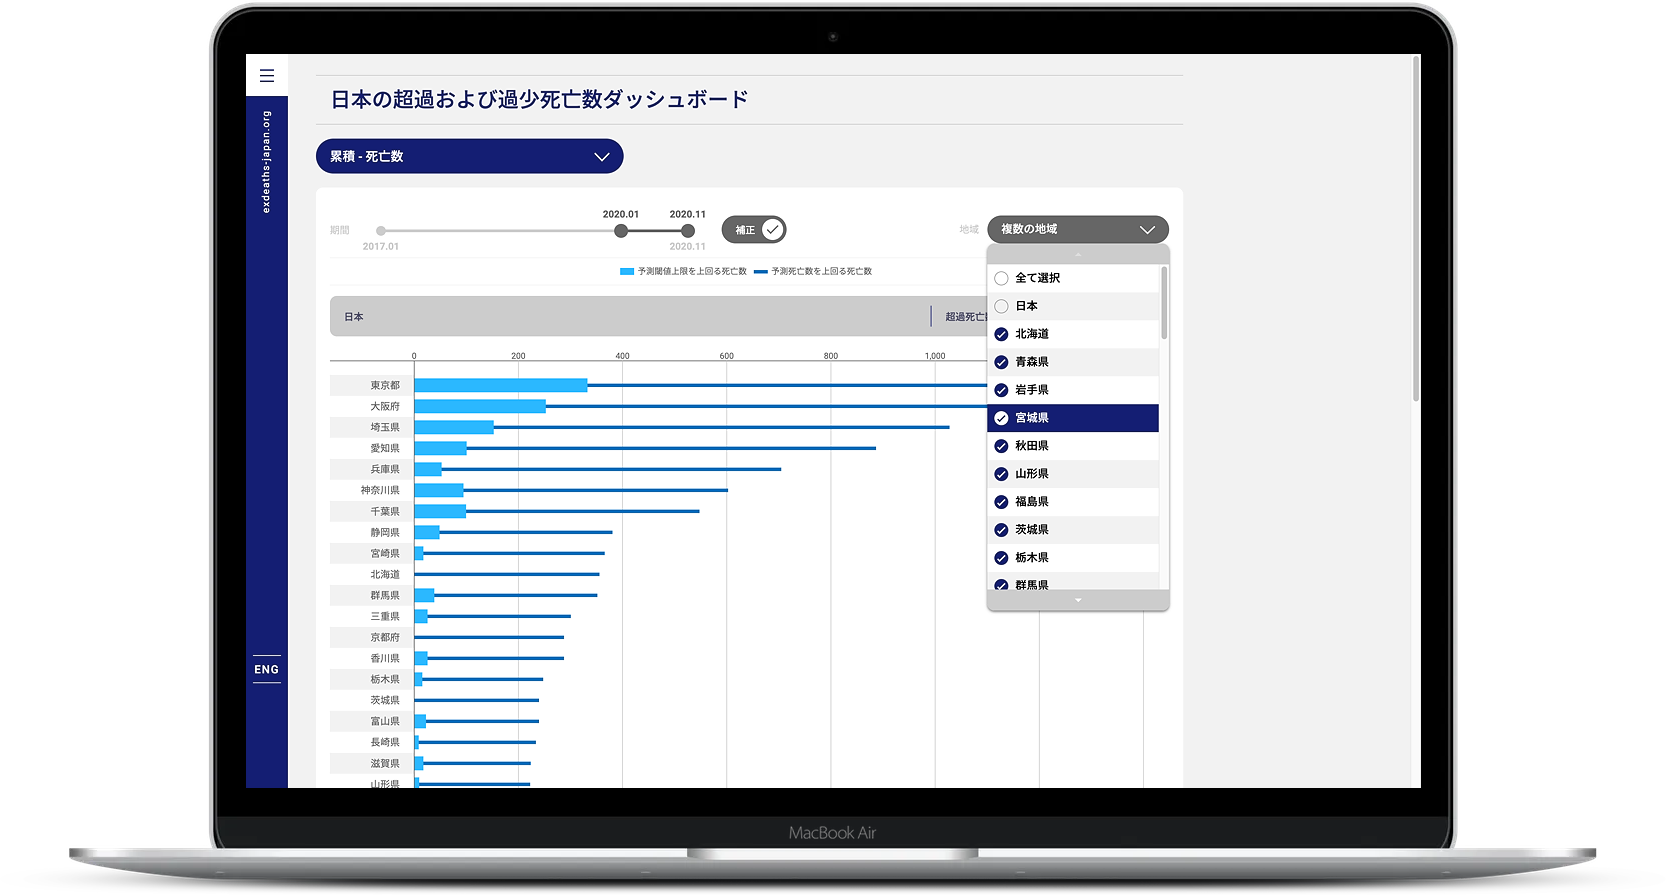Image resolution: width=1666 pixels, height=895 pixels.
Task: Click the dark-blue 予測死亡数 legend marker
Action: [761, 271]
